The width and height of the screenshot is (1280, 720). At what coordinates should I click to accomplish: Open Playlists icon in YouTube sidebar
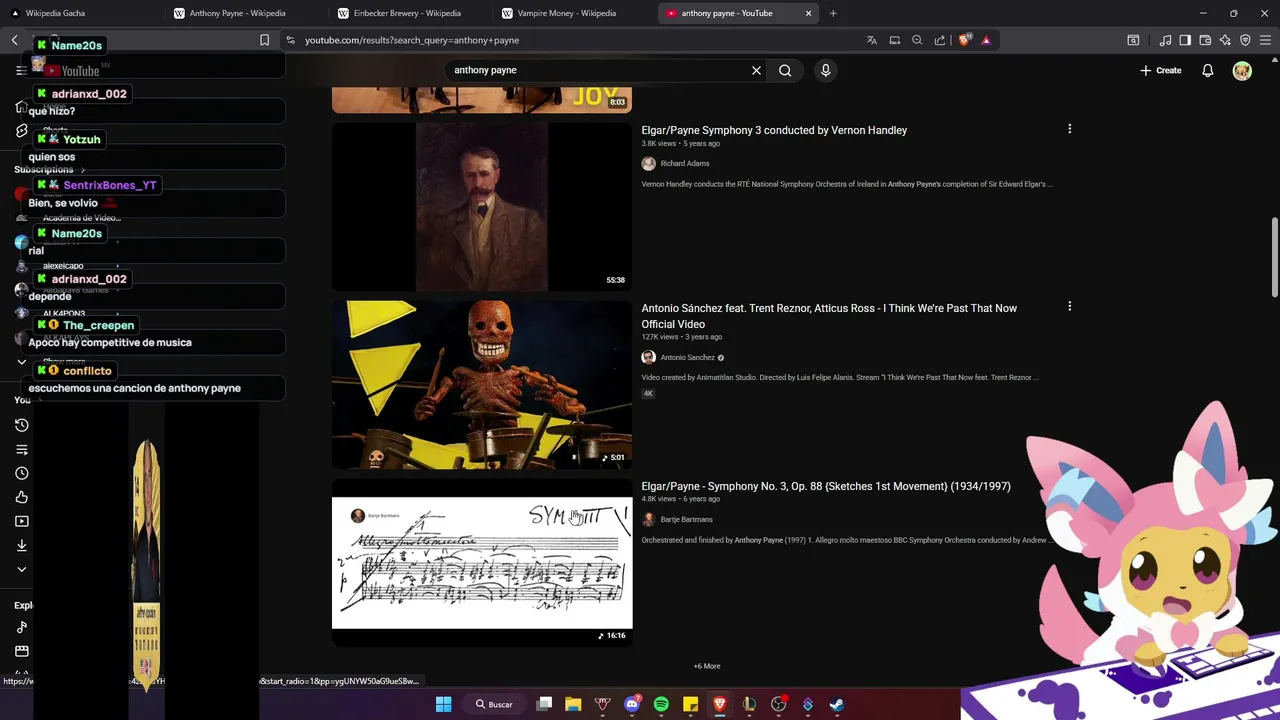click(22, 449)
